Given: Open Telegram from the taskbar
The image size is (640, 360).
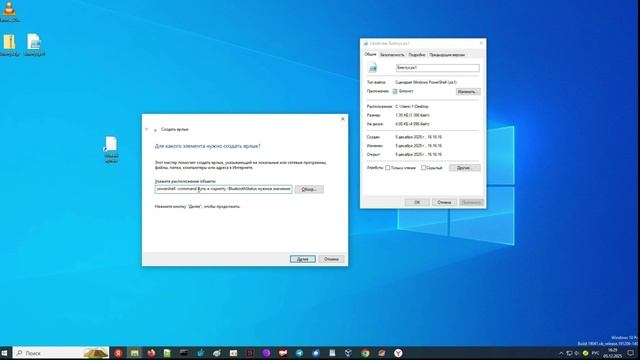Looking at the screenshot, I should click(x=299, y=353).
